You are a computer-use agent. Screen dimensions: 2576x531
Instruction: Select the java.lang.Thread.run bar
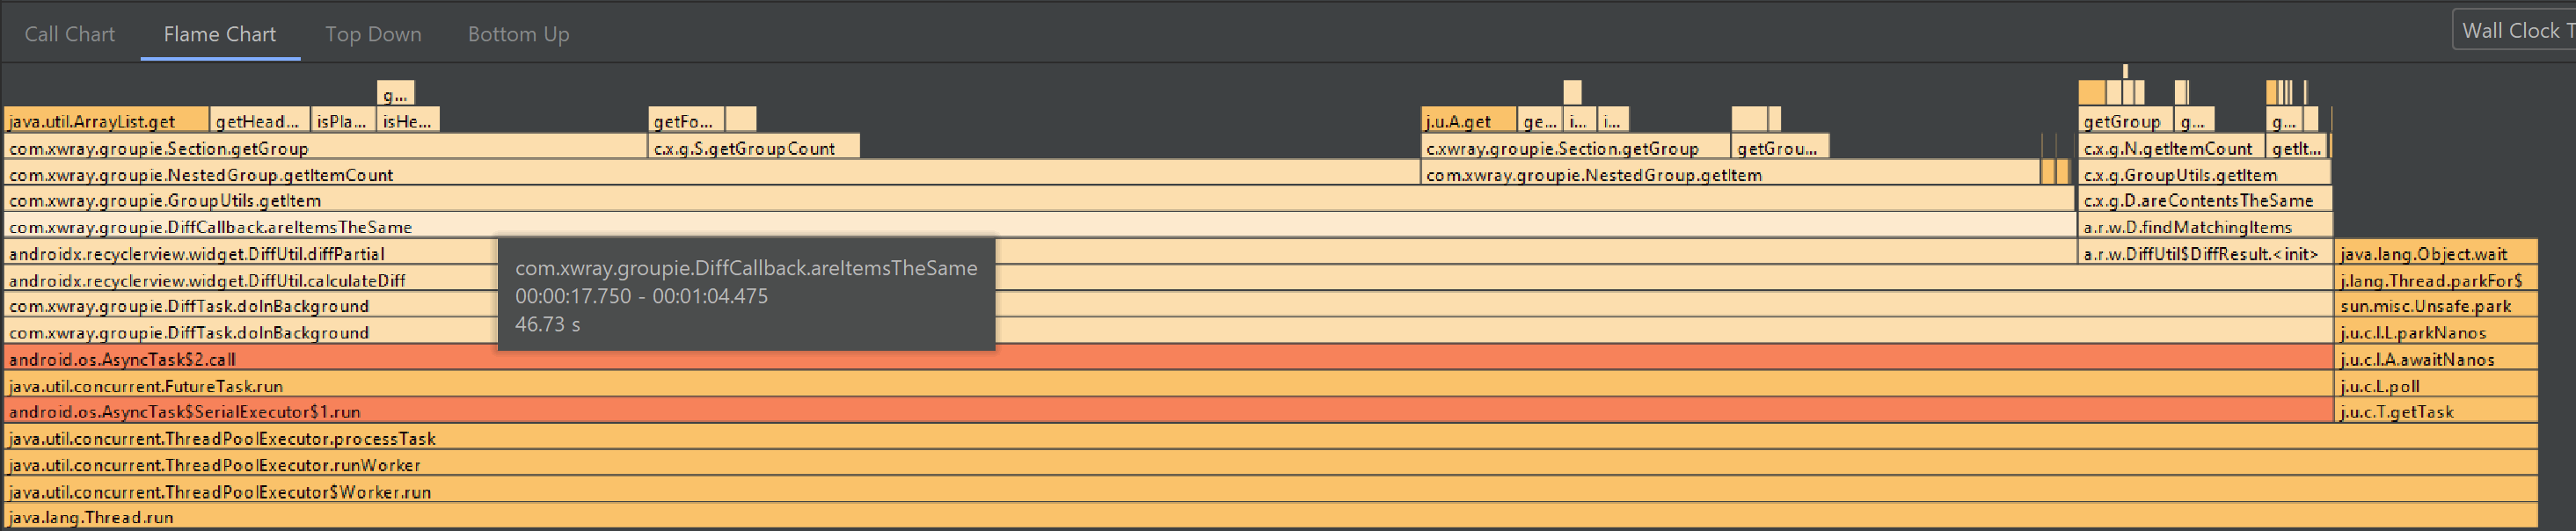pos(1271,517)
